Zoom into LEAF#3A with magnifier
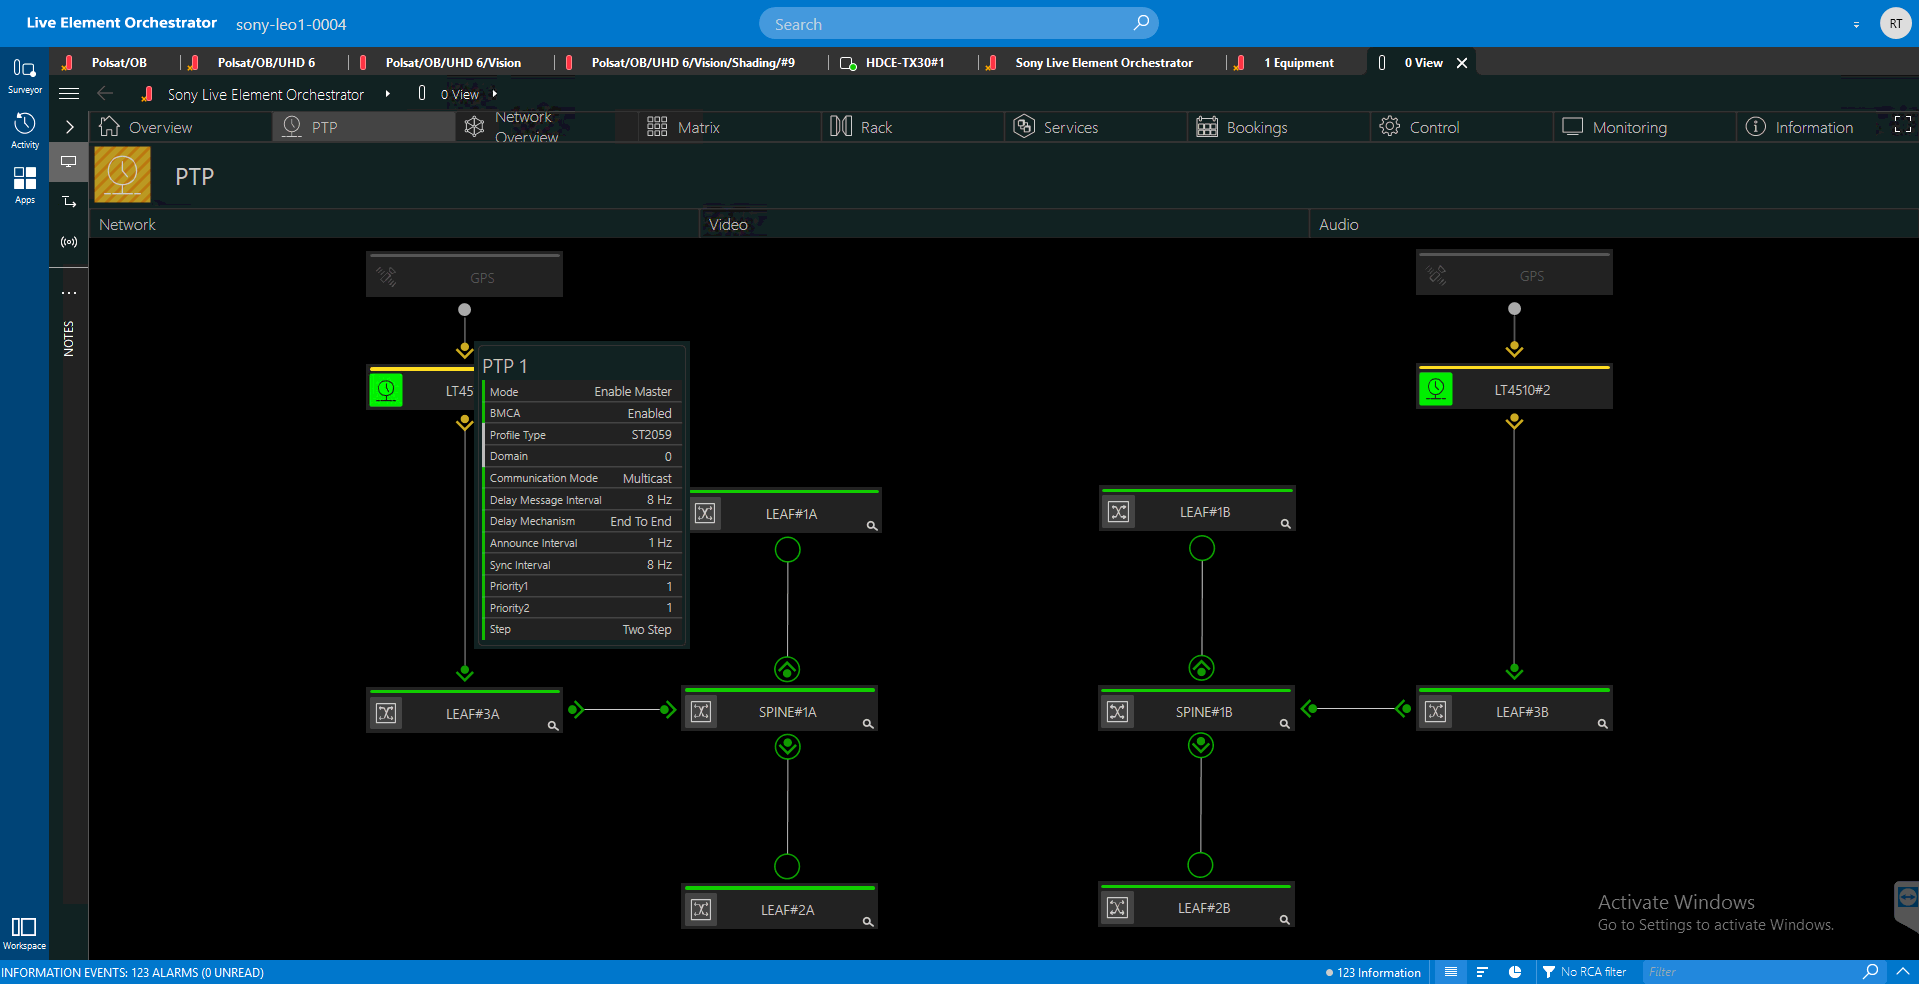 (x=553, y=726)
